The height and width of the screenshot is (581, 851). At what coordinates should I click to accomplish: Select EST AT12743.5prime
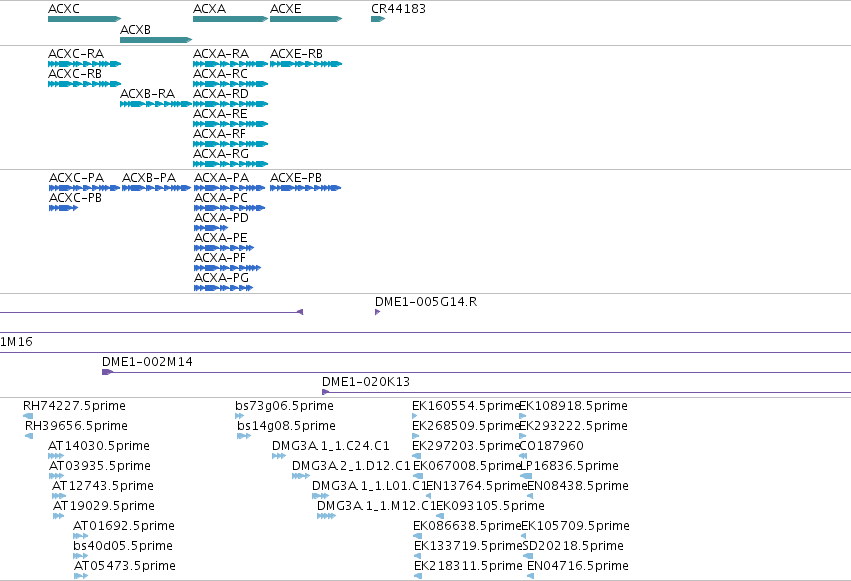[59, 496]
